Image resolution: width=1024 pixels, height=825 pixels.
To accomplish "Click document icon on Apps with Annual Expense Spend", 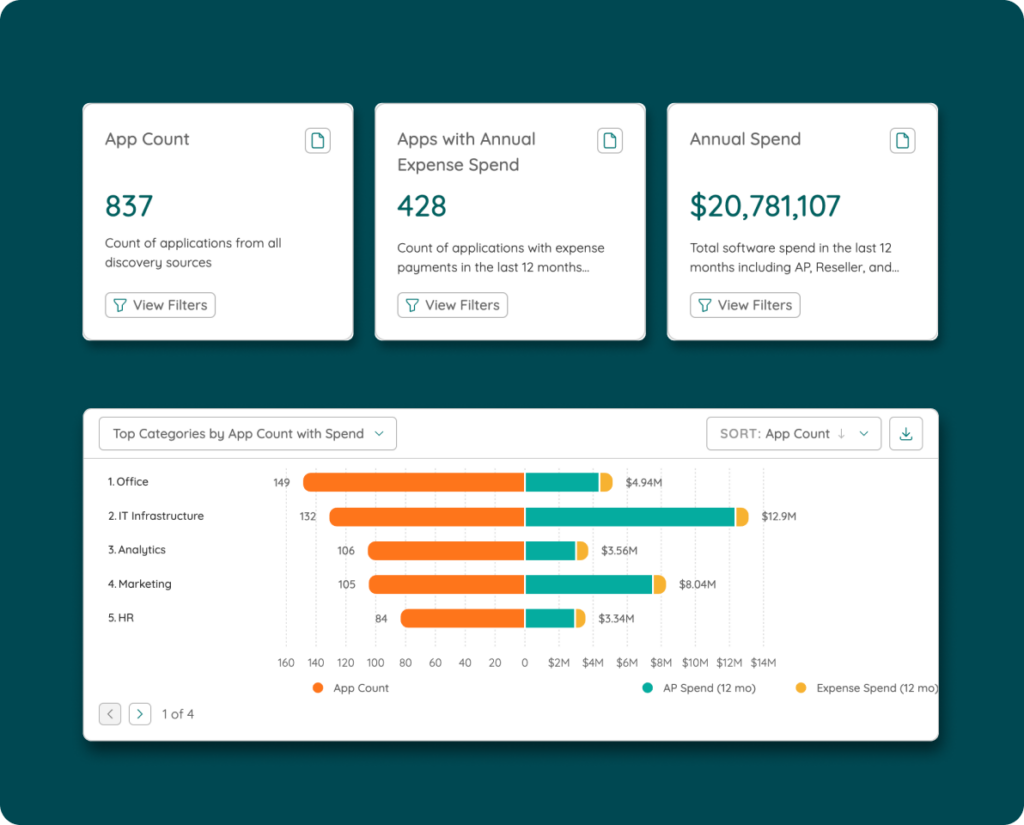I will point(610,141).
